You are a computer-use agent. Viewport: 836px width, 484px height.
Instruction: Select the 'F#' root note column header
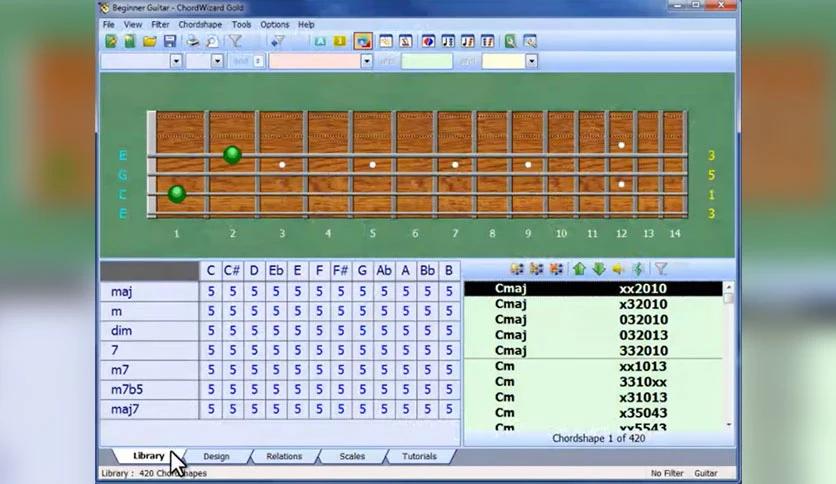[x=341, y=270]
